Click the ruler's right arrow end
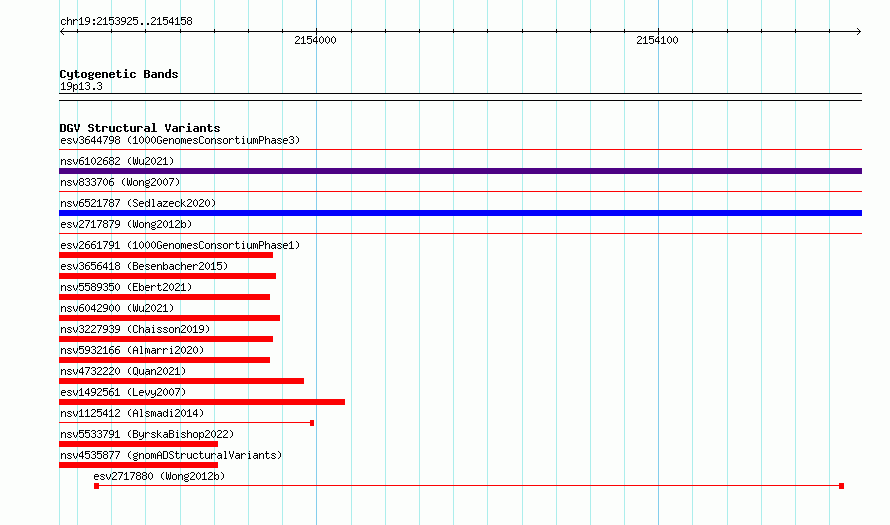890x525 pixels. (859, 32)
